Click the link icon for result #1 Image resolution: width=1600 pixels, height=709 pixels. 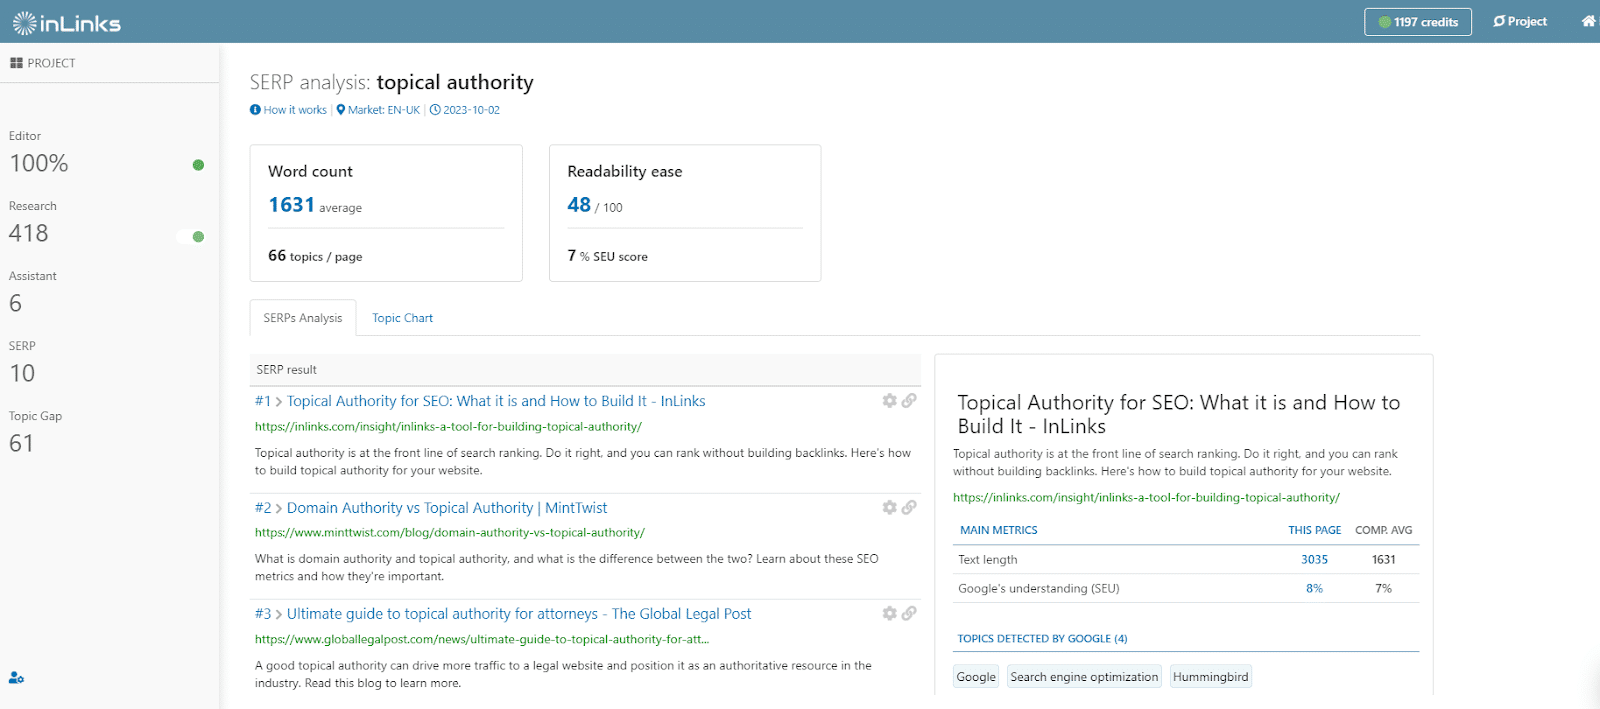tap(909, 400)
